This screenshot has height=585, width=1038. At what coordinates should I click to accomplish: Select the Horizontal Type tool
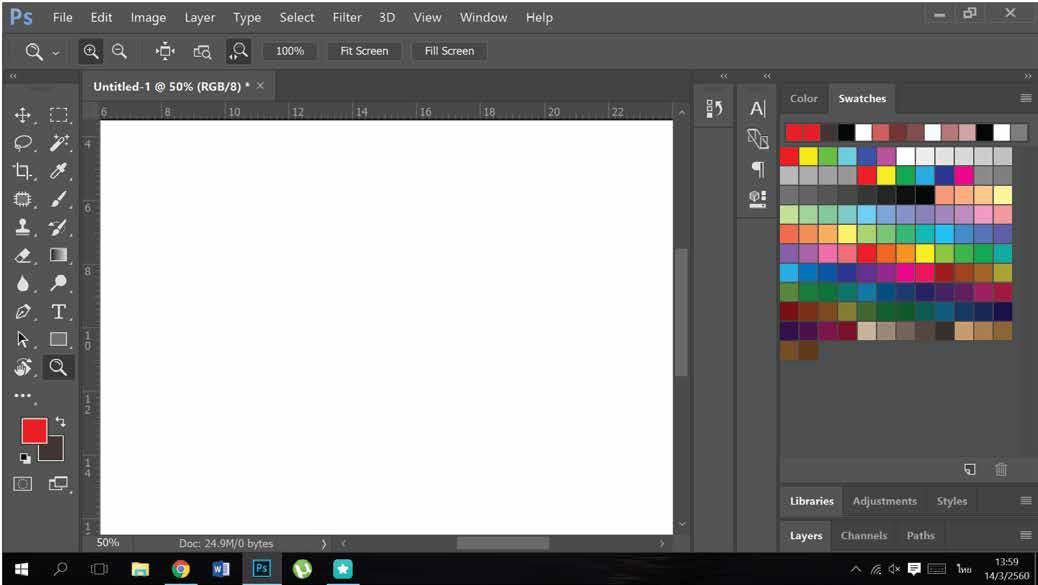click(x=58, y=311)
